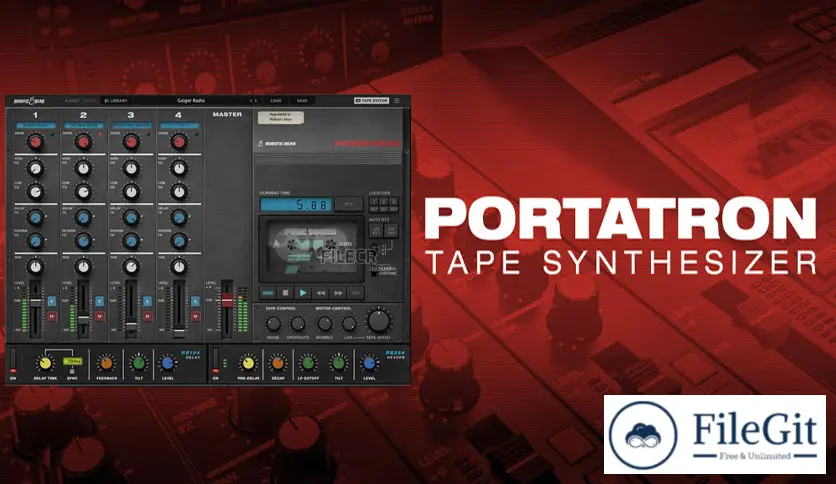Click the Play button on the tape transport
Viewport: 836px width, 484px height.
coord(302,293)
